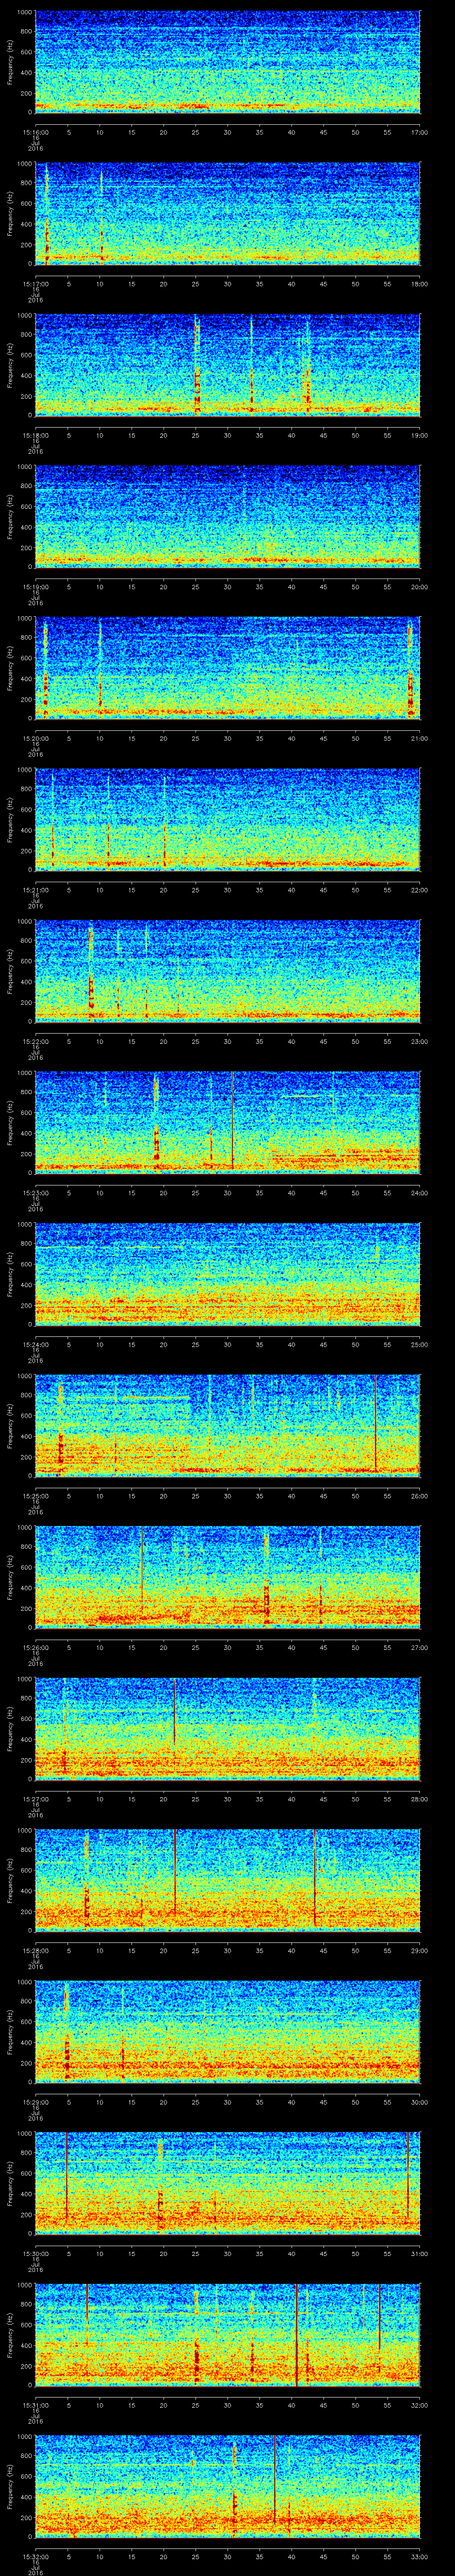The width and height of the screenshot is (455, 2576).
Task: Select the spectrogram panel starting at 15:26:00
Action: 227,1577
